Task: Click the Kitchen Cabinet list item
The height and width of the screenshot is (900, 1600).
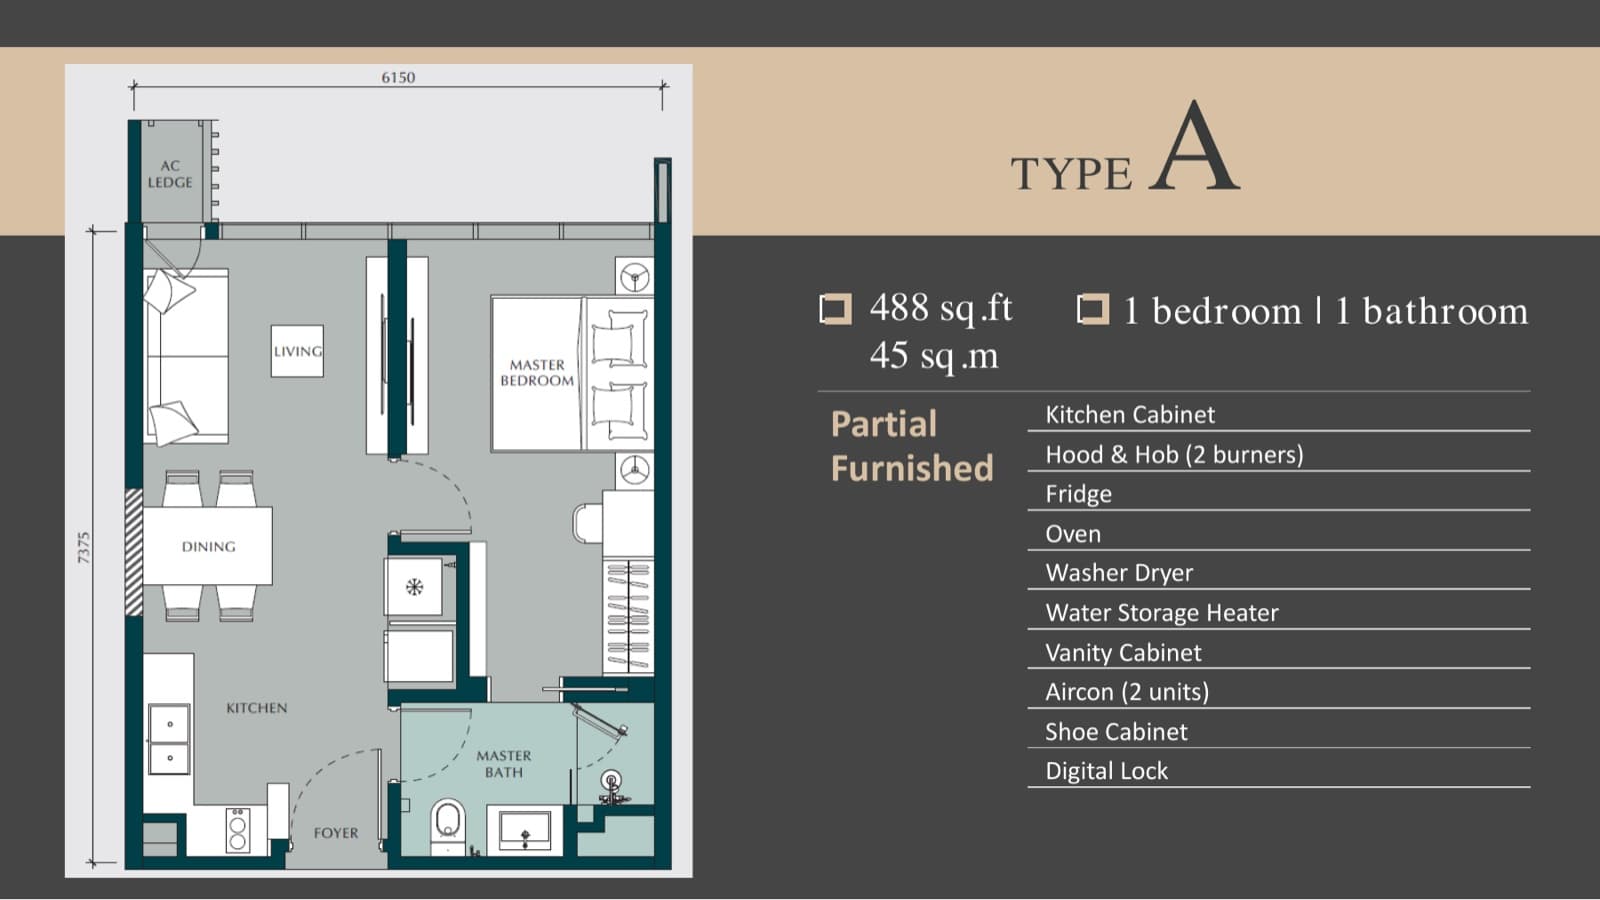Action: coord(1130,414)
